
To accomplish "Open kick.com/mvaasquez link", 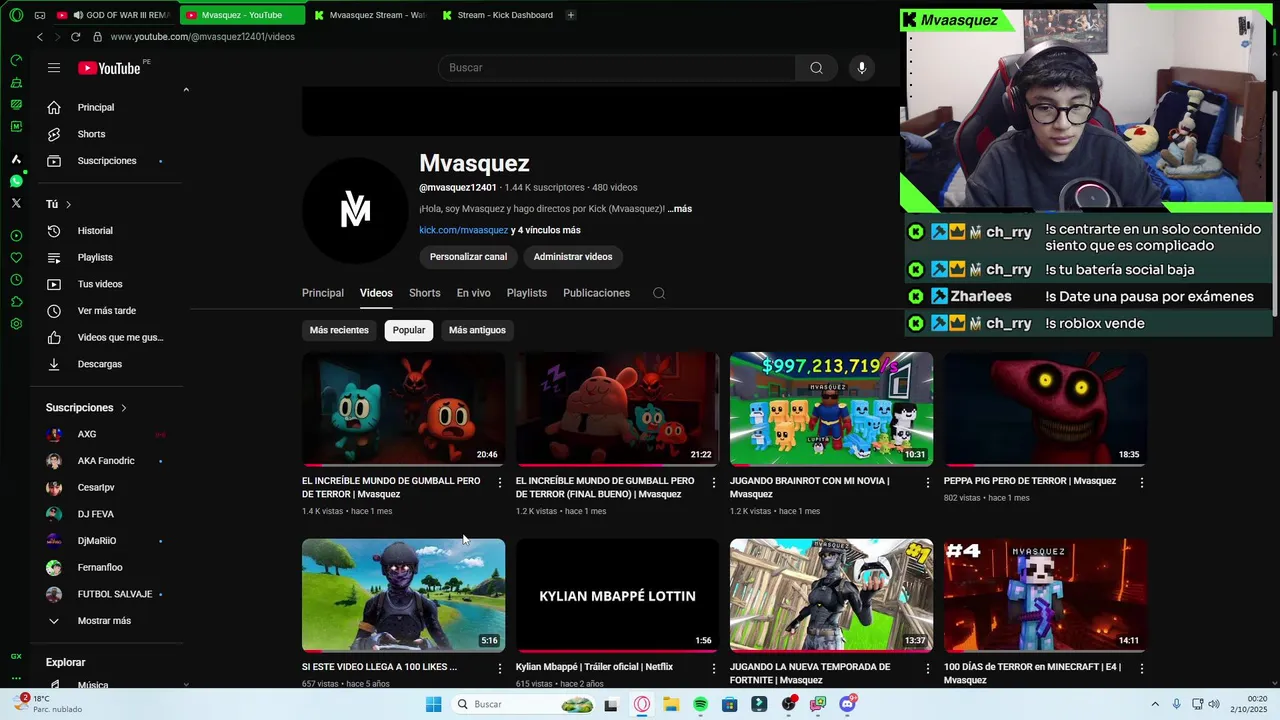I will [464, 230].
